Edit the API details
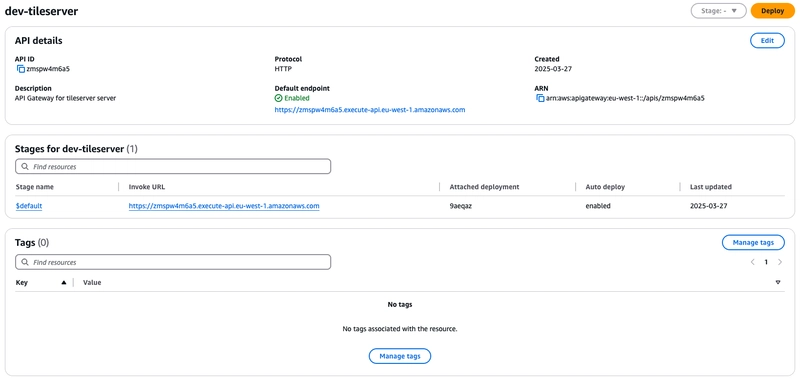The width and height of the screenshot is (800, 379). 767,41
